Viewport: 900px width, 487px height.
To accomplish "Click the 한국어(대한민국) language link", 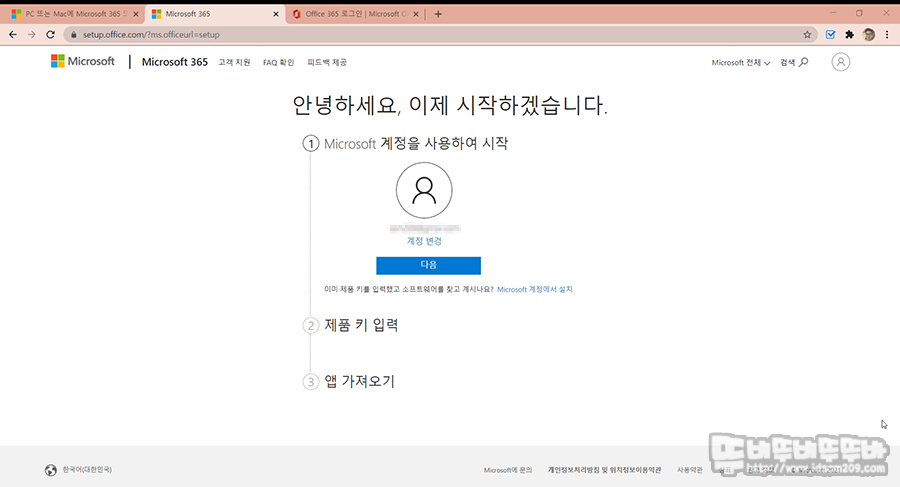I will pyautogui.click(x=87, y=469).
